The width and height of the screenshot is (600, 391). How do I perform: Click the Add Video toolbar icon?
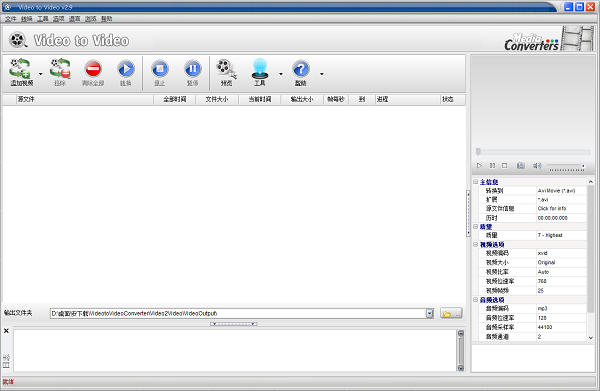(x=20, y=68)
